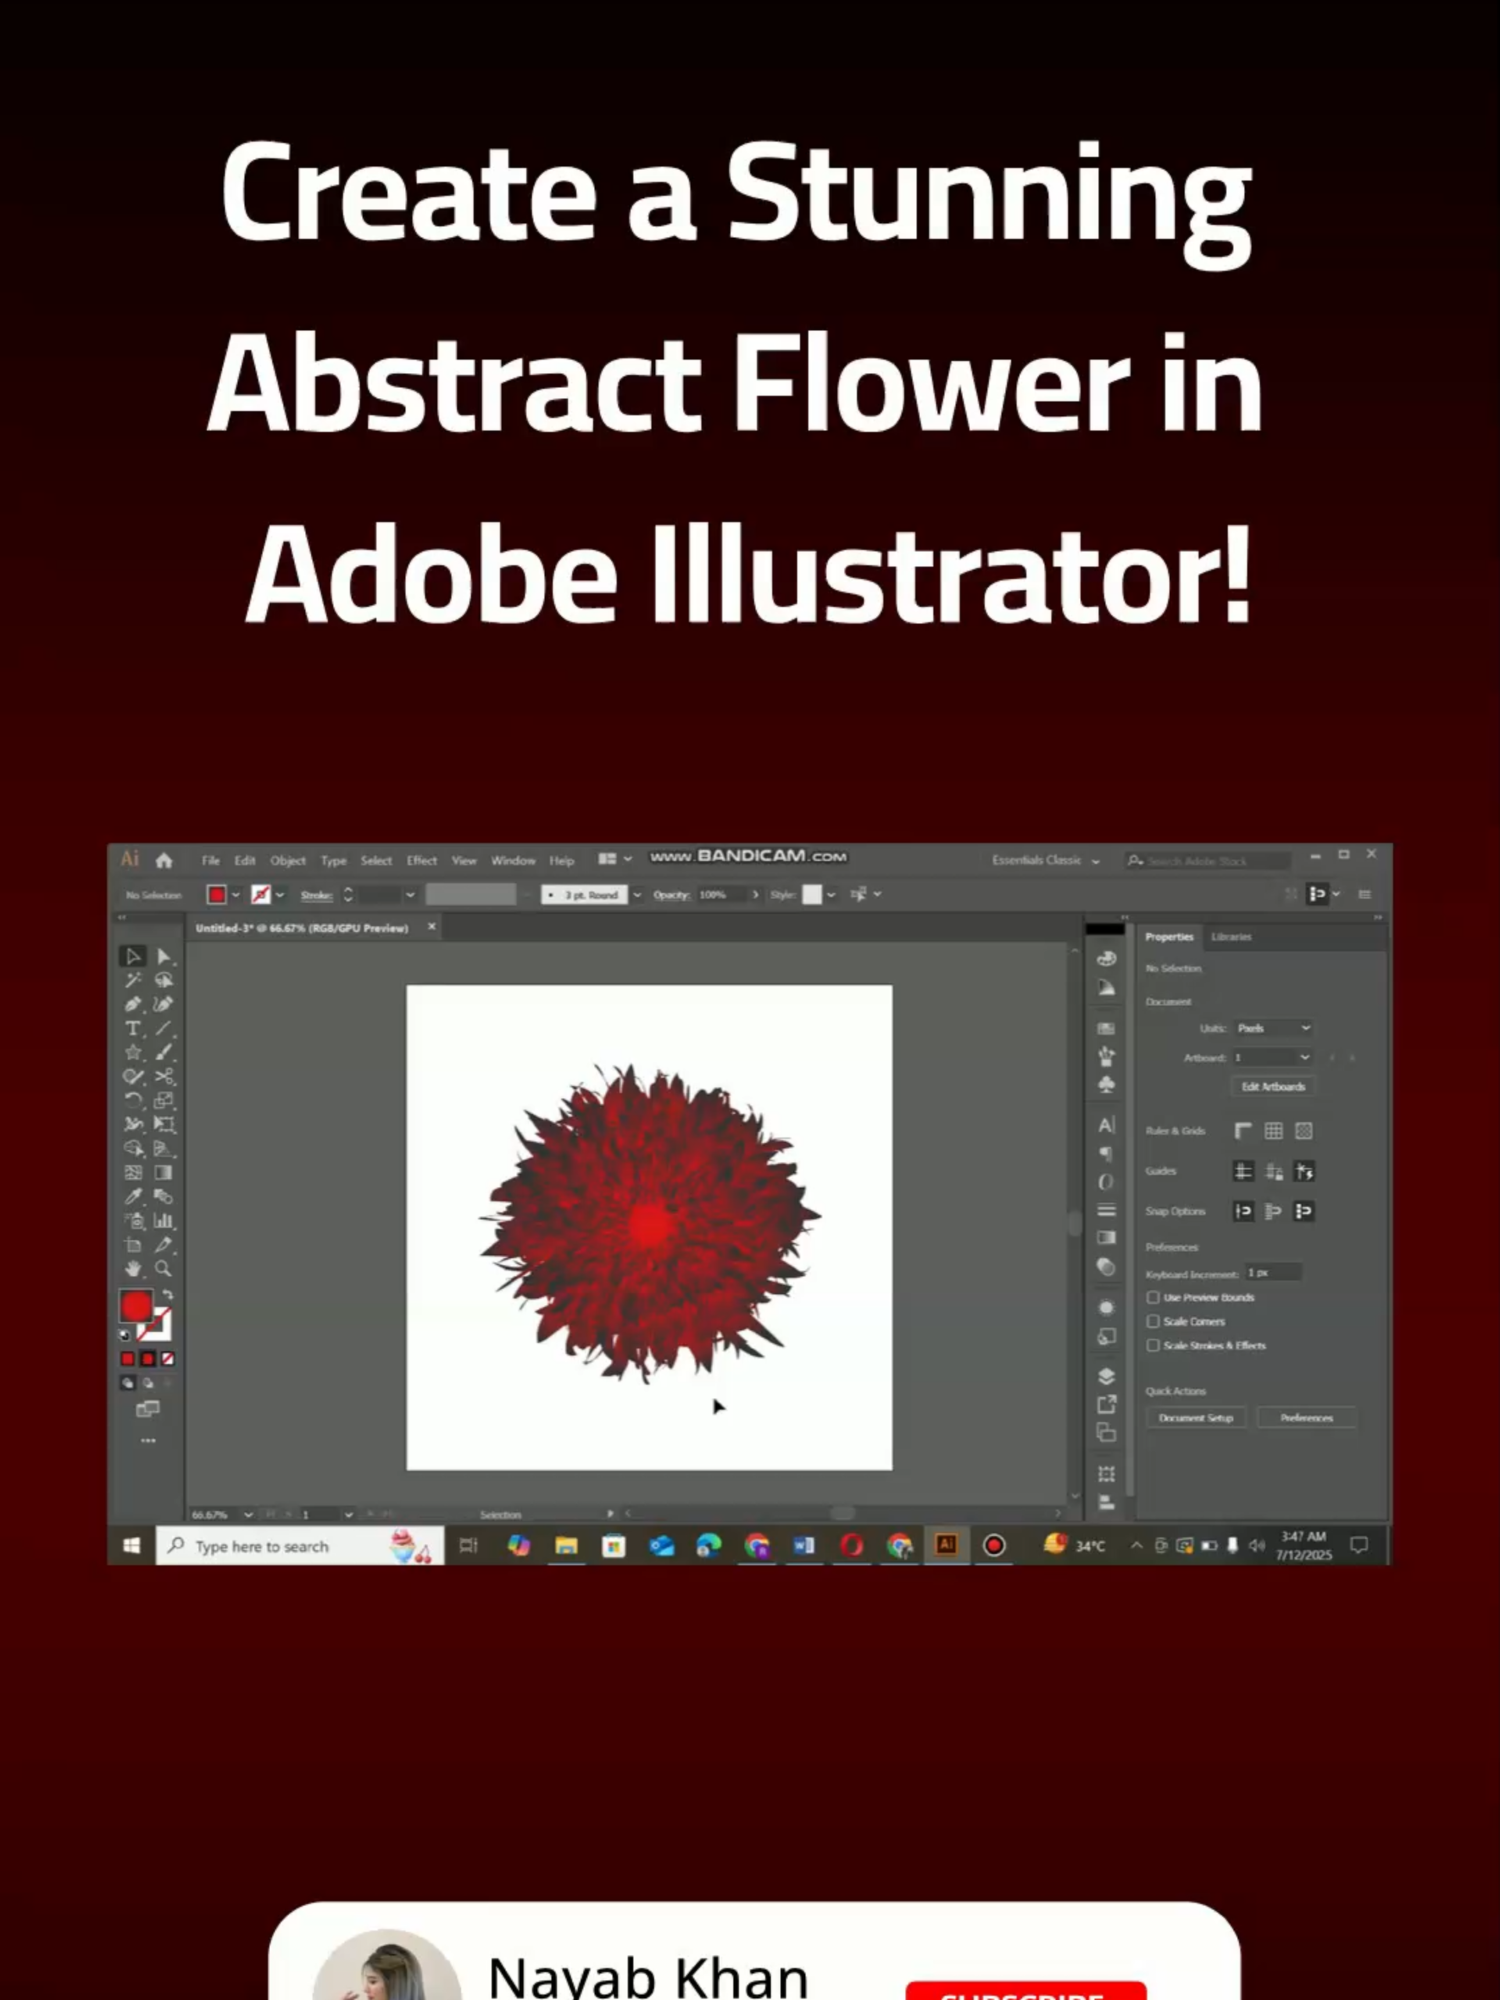Choose the Free Transform tool
Screen dimensions: 1500x2000
(164, 1124)
